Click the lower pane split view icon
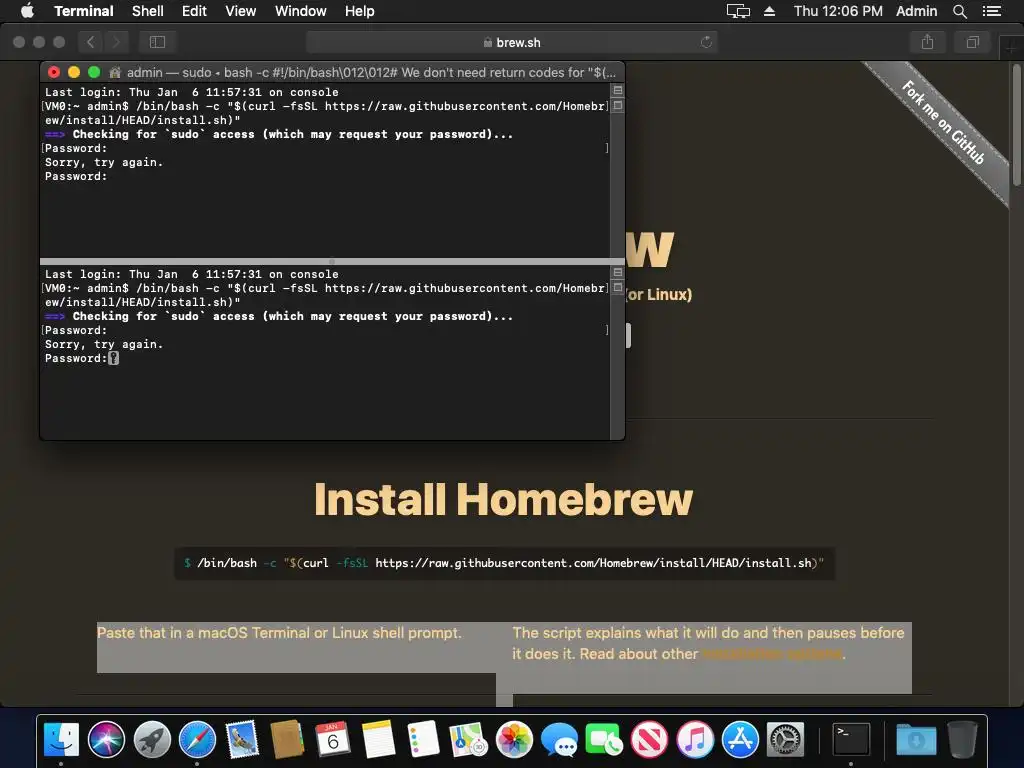 617,272
